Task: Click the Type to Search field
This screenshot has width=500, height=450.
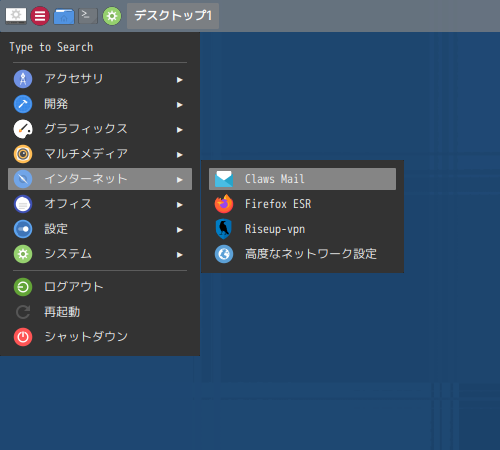Action: coord(100,47)
